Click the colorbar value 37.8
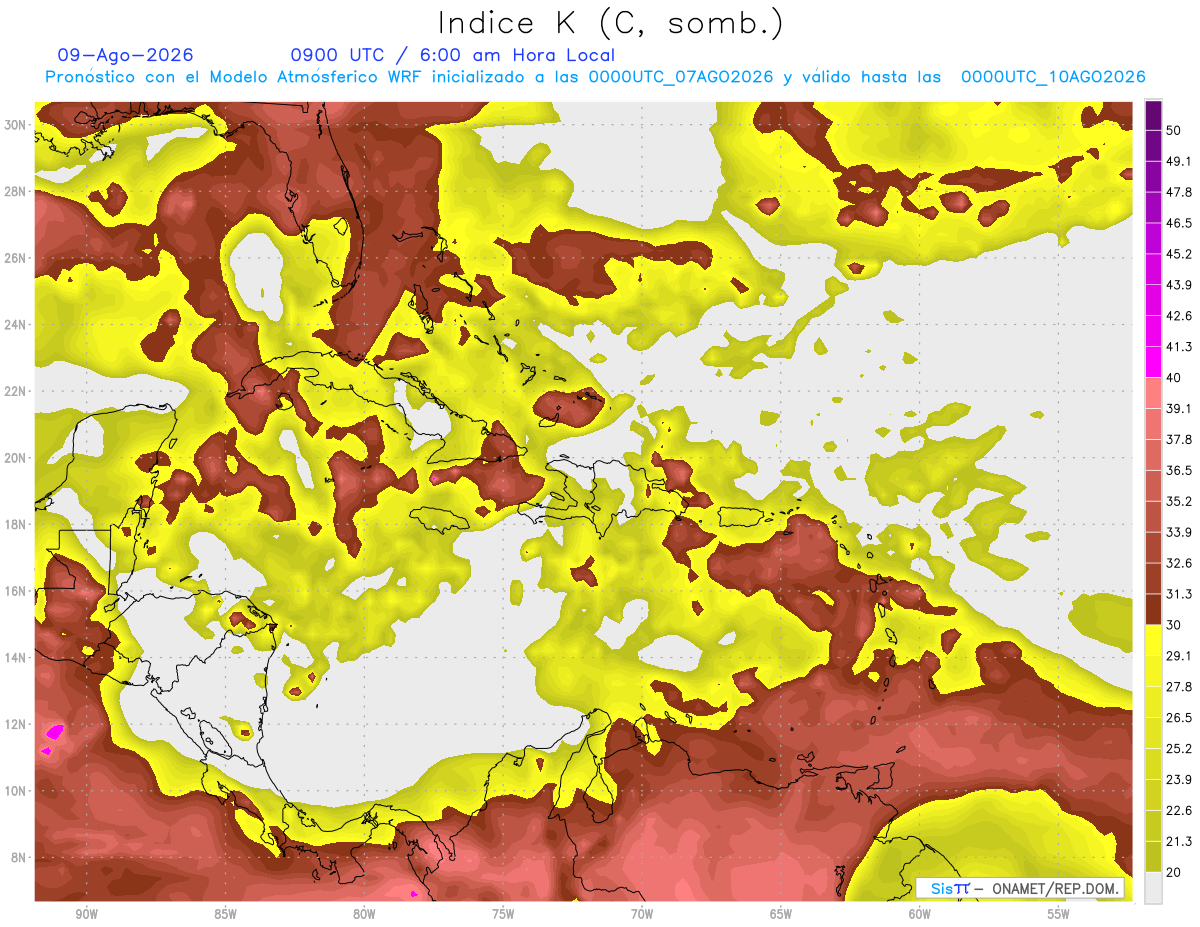The height and width of the screenshot is (927, 1200). coord(1179,439)
